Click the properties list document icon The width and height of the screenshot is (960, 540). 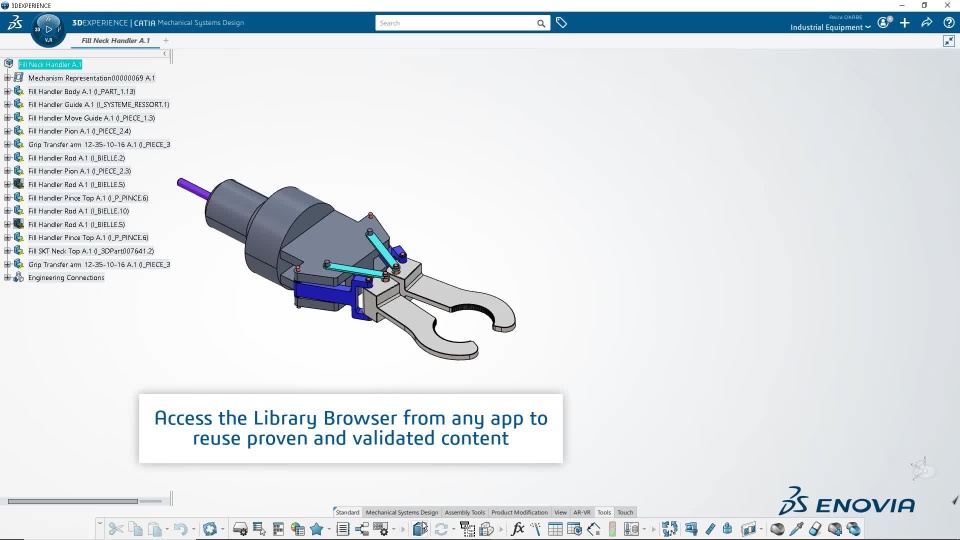point(343,528)
